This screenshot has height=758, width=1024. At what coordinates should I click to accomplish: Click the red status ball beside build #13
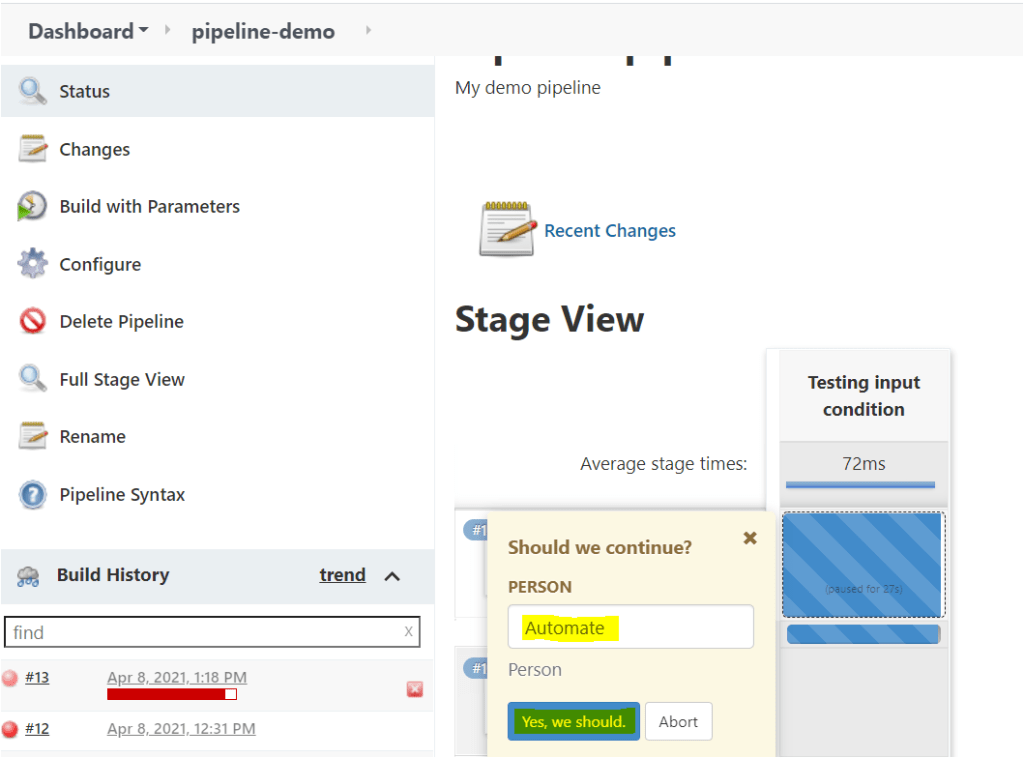(x=10, y=676)
